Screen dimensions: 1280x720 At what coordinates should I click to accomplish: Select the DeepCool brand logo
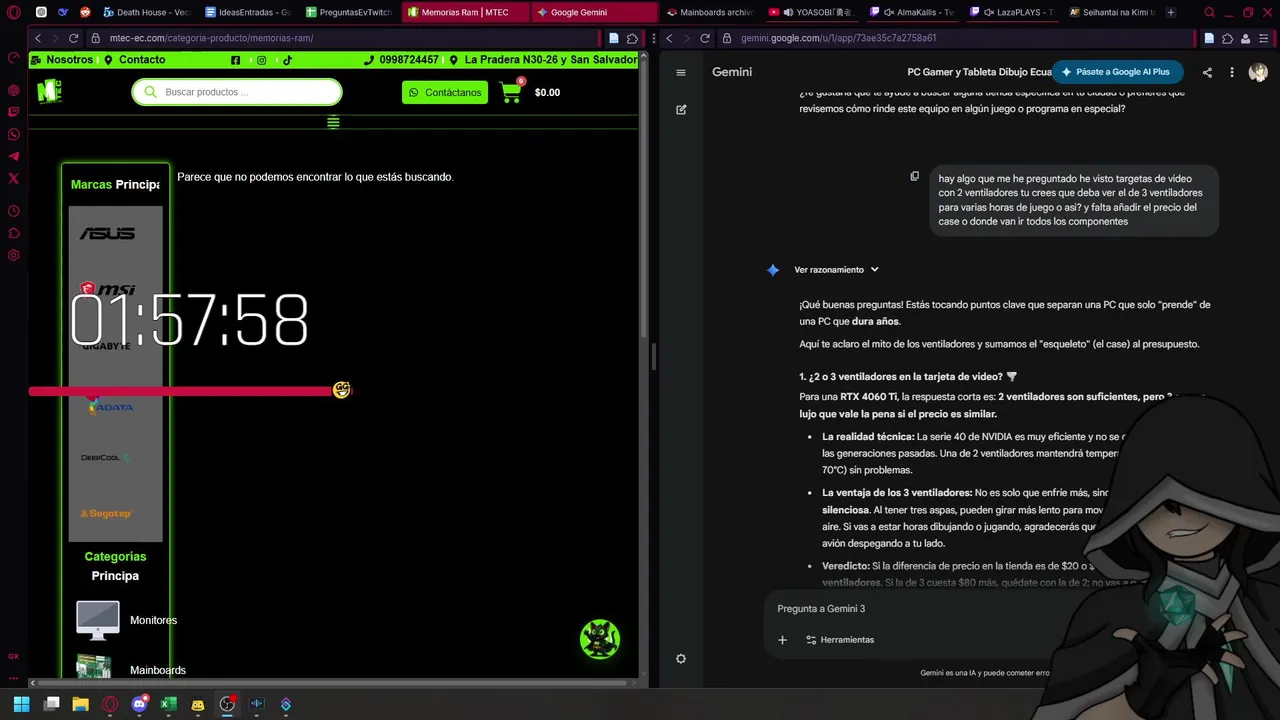(x=105, y=457)
